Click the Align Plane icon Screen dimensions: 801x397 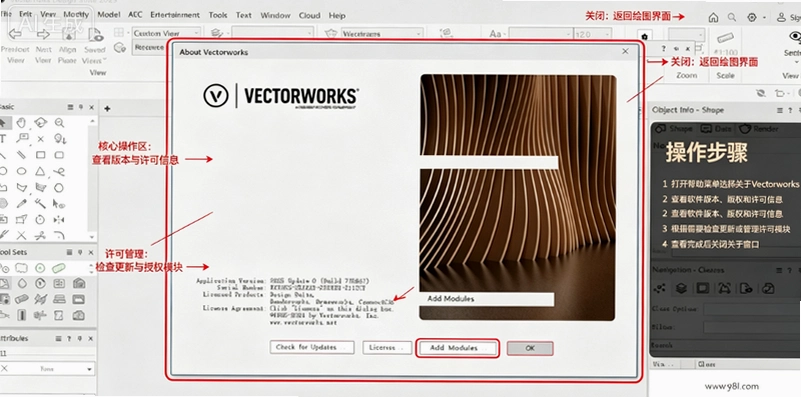coord(68,34)
